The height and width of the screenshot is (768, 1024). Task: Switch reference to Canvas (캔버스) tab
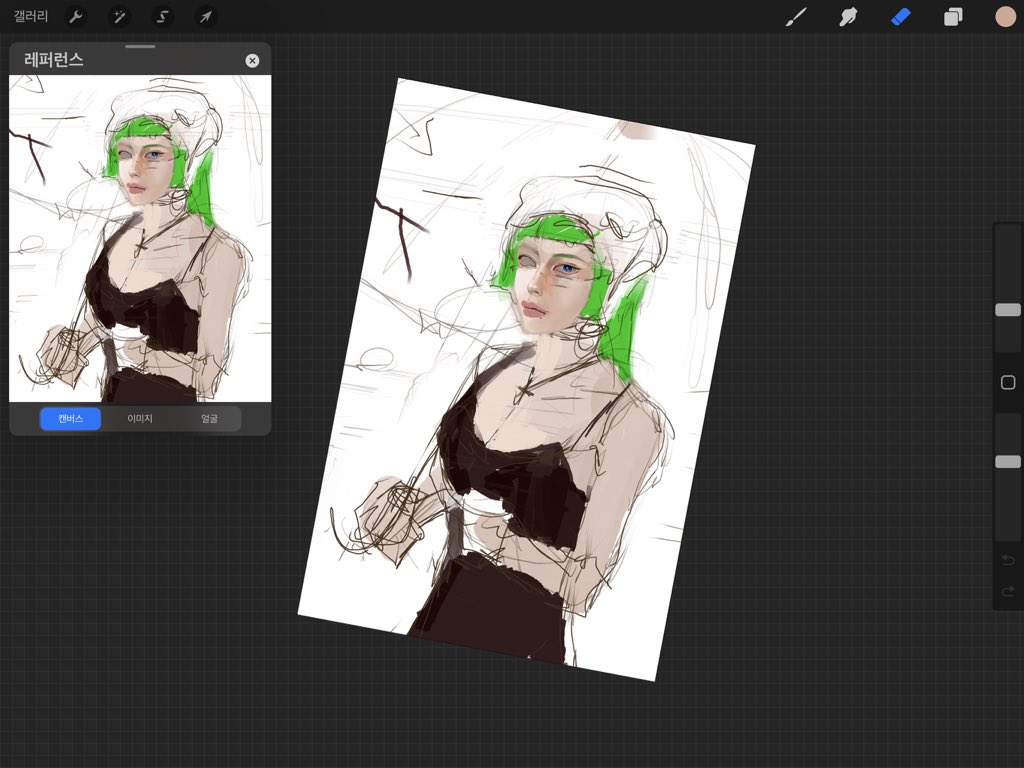(x=71, y=419)
